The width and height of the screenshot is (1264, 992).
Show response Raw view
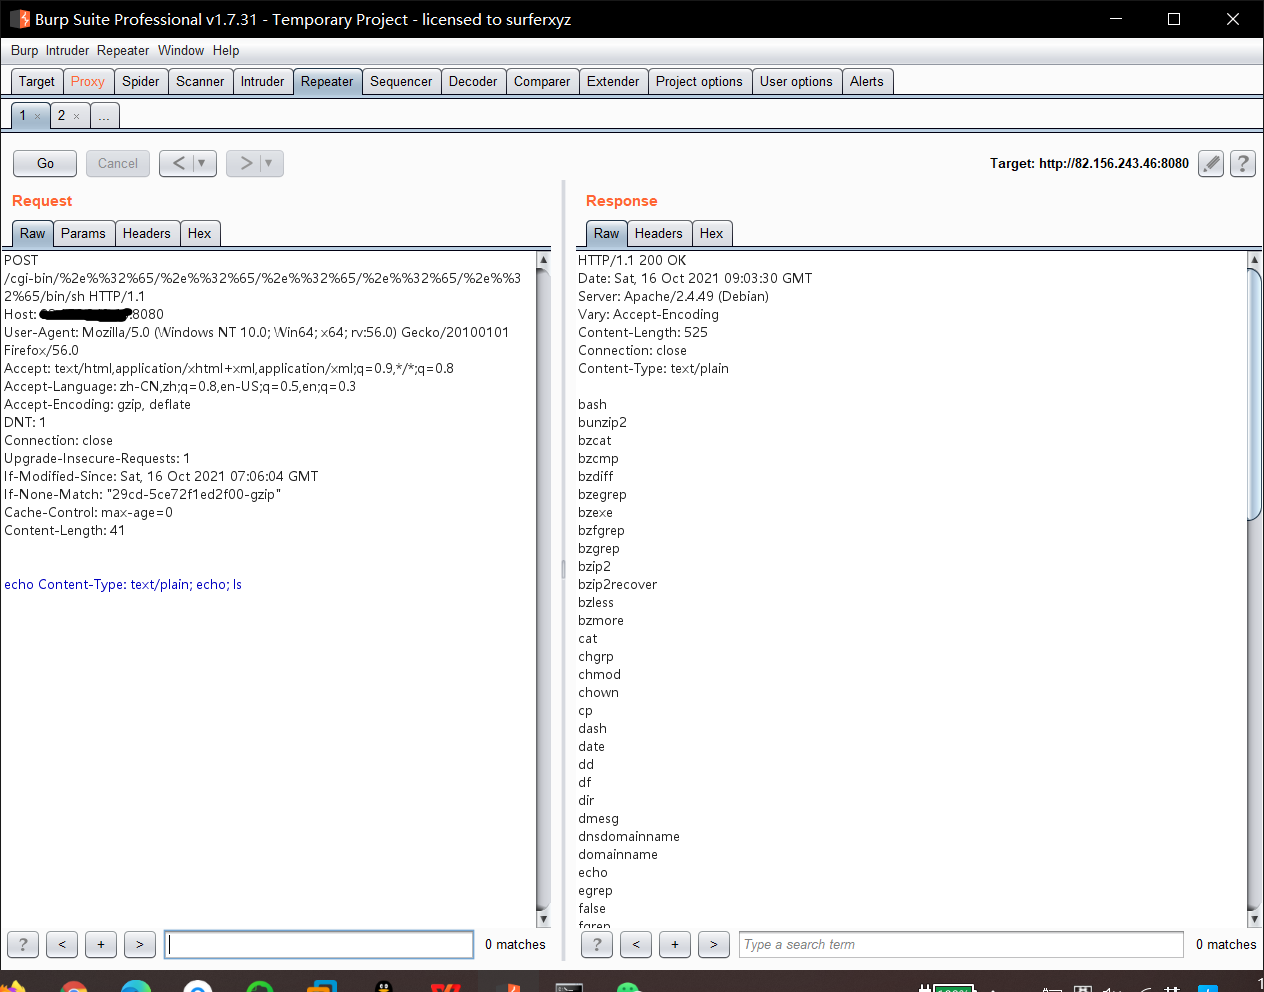pos(607,233)
